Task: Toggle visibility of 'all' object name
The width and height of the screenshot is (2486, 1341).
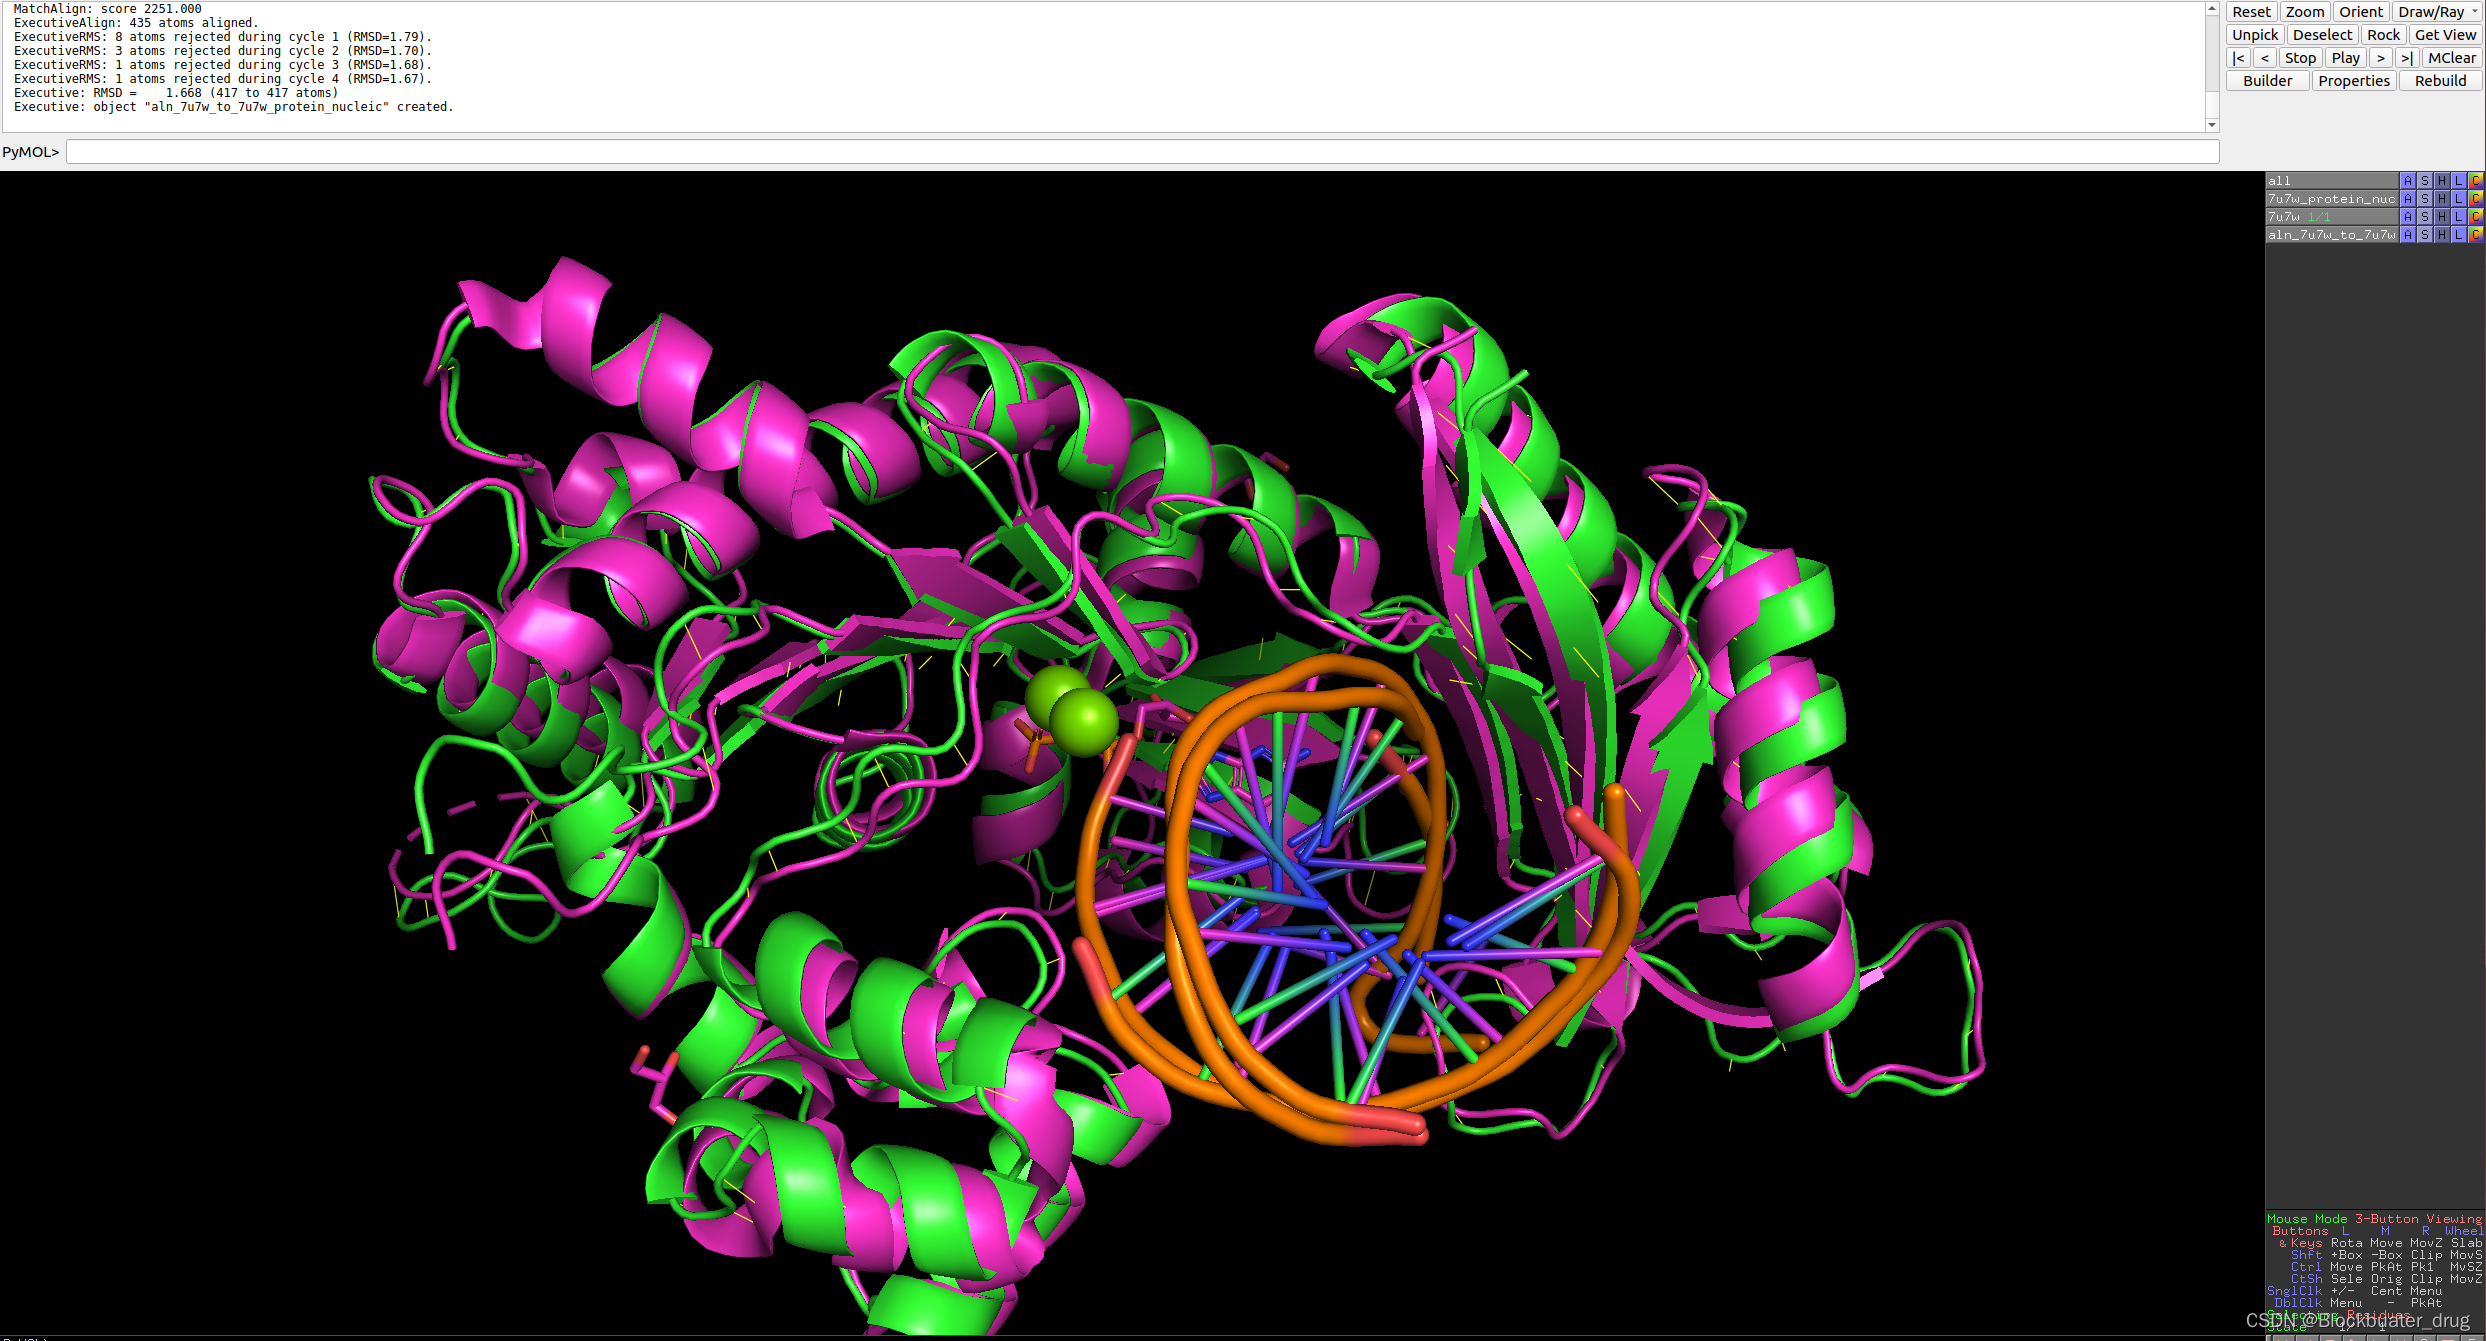Action: (x=2332, y=181)
